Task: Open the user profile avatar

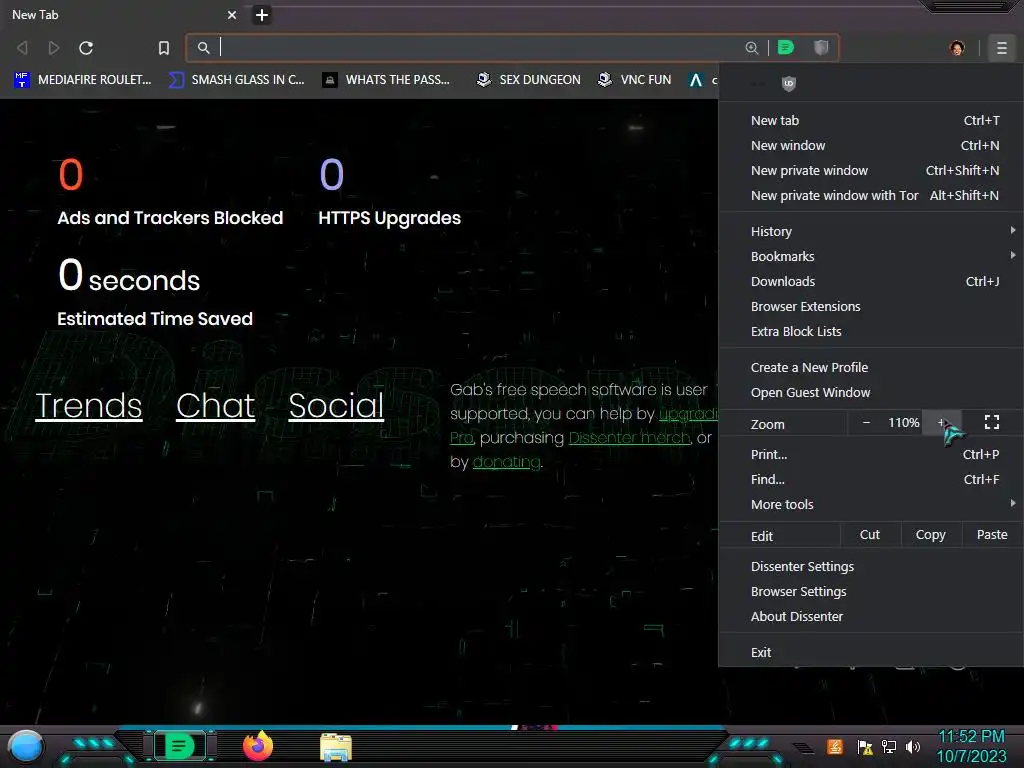Action: pyautogui.click(x=957, y=48)
